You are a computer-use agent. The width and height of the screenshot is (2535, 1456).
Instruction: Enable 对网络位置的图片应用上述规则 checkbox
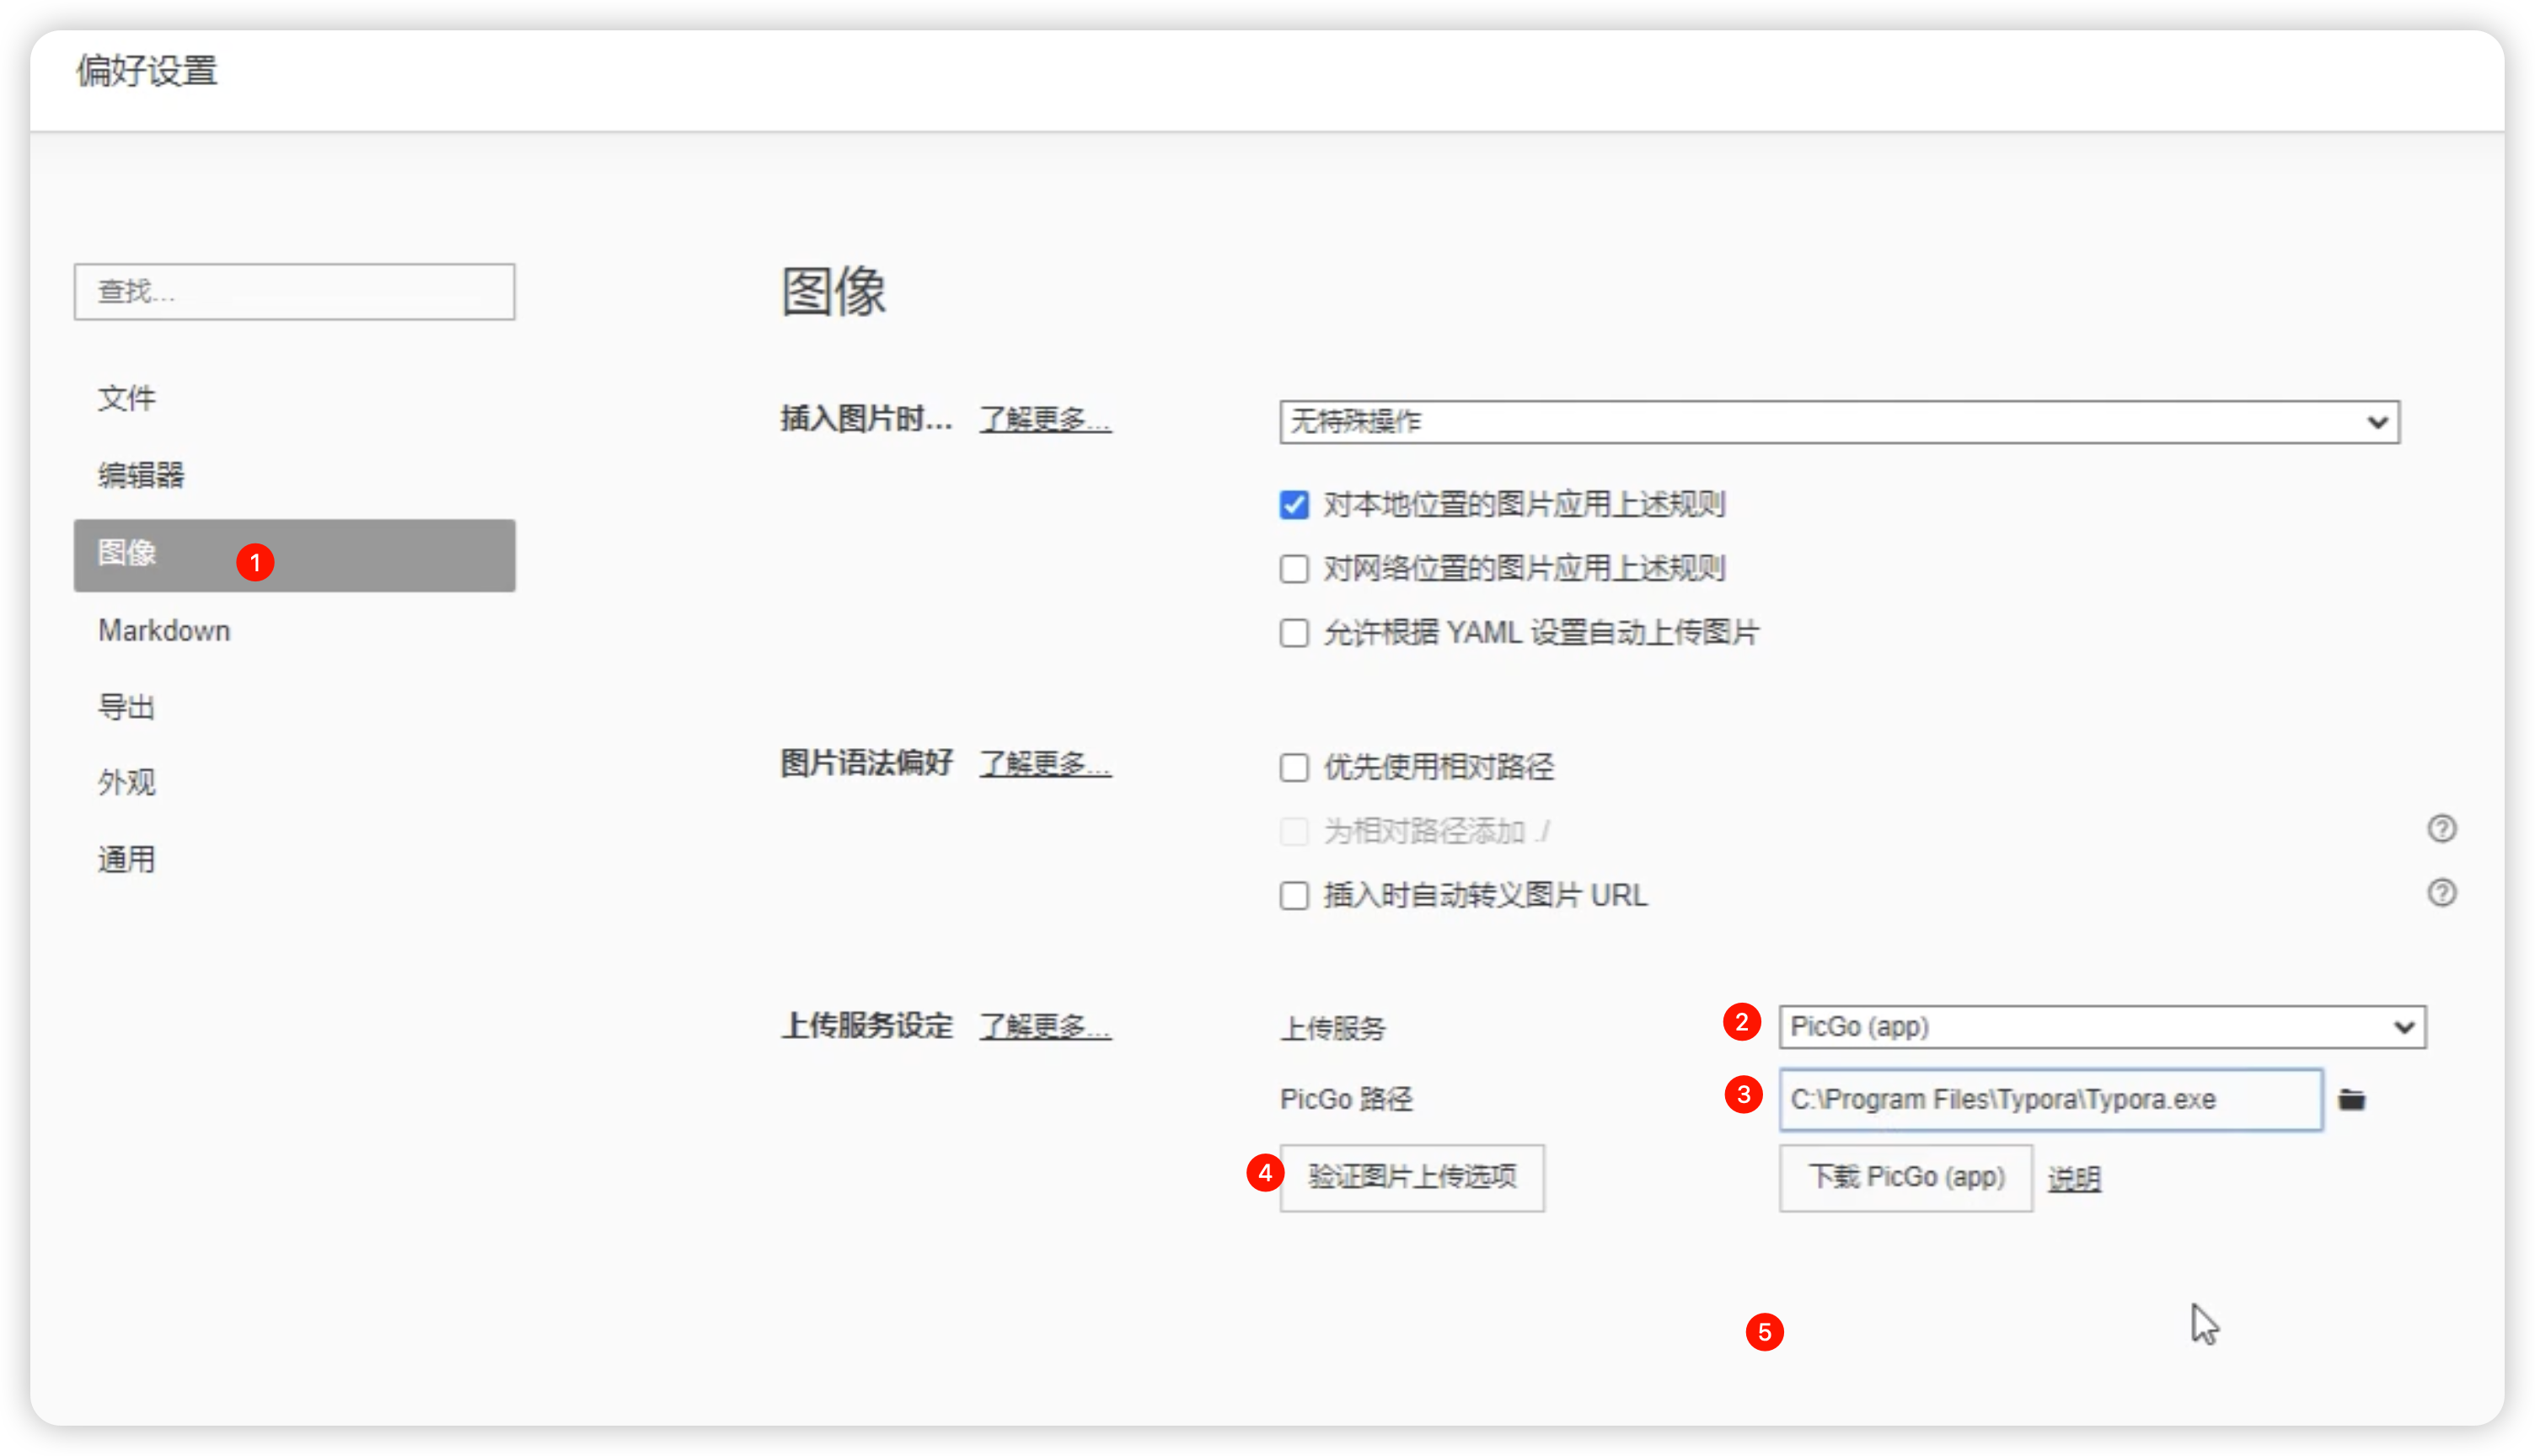[x=1294, y=569]
